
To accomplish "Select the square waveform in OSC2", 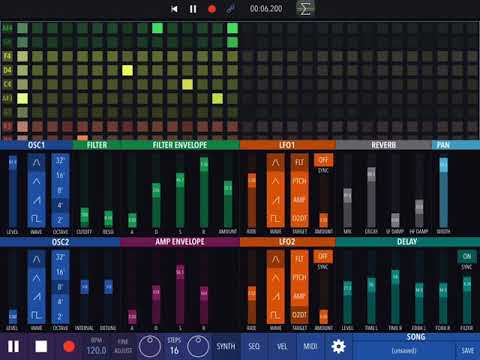I will coord(36,315).
